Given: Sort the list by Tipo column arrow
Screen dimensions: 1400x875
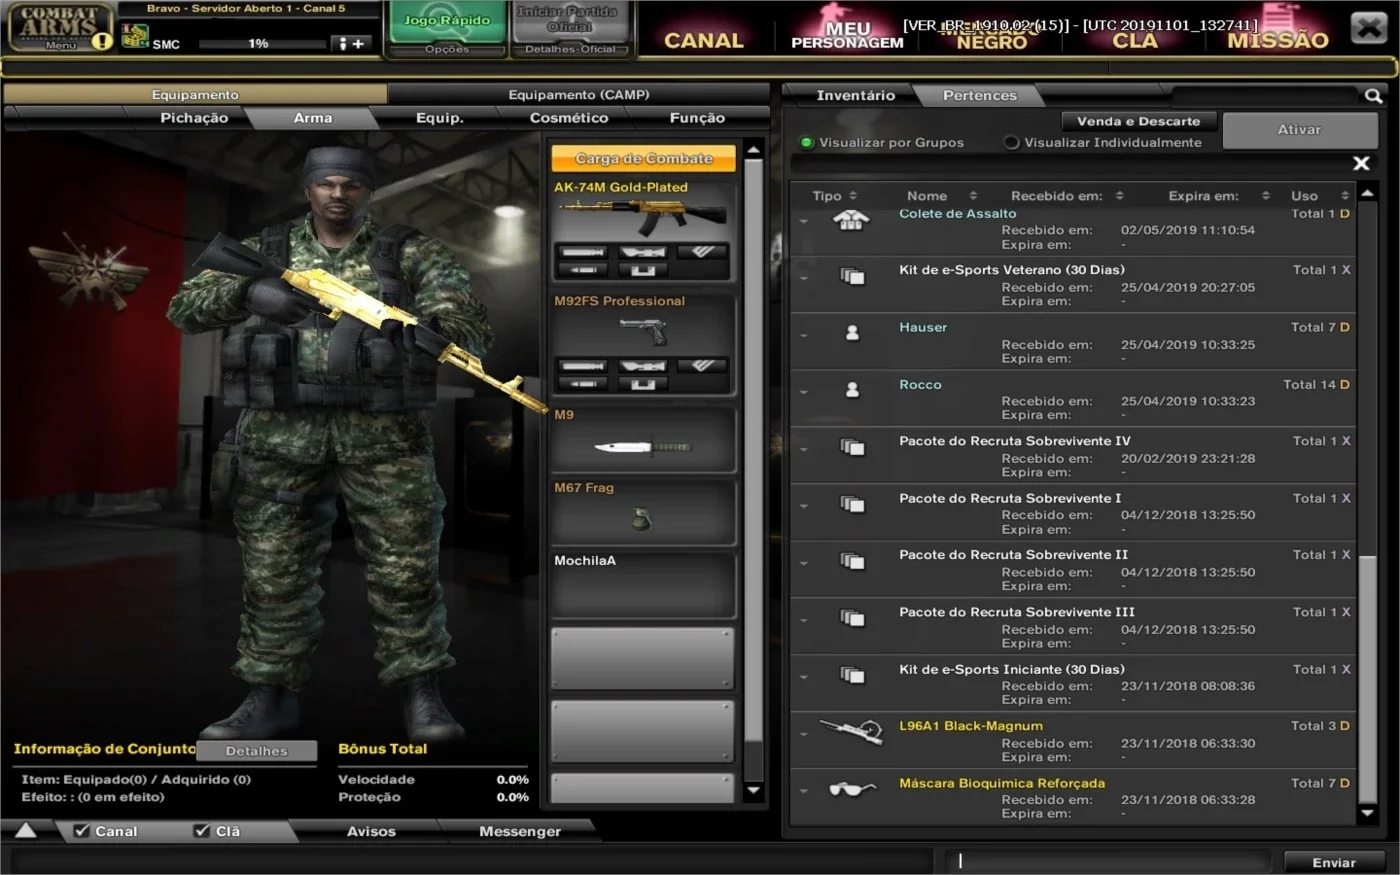Looking at the screenshot, I should point(853,196).
